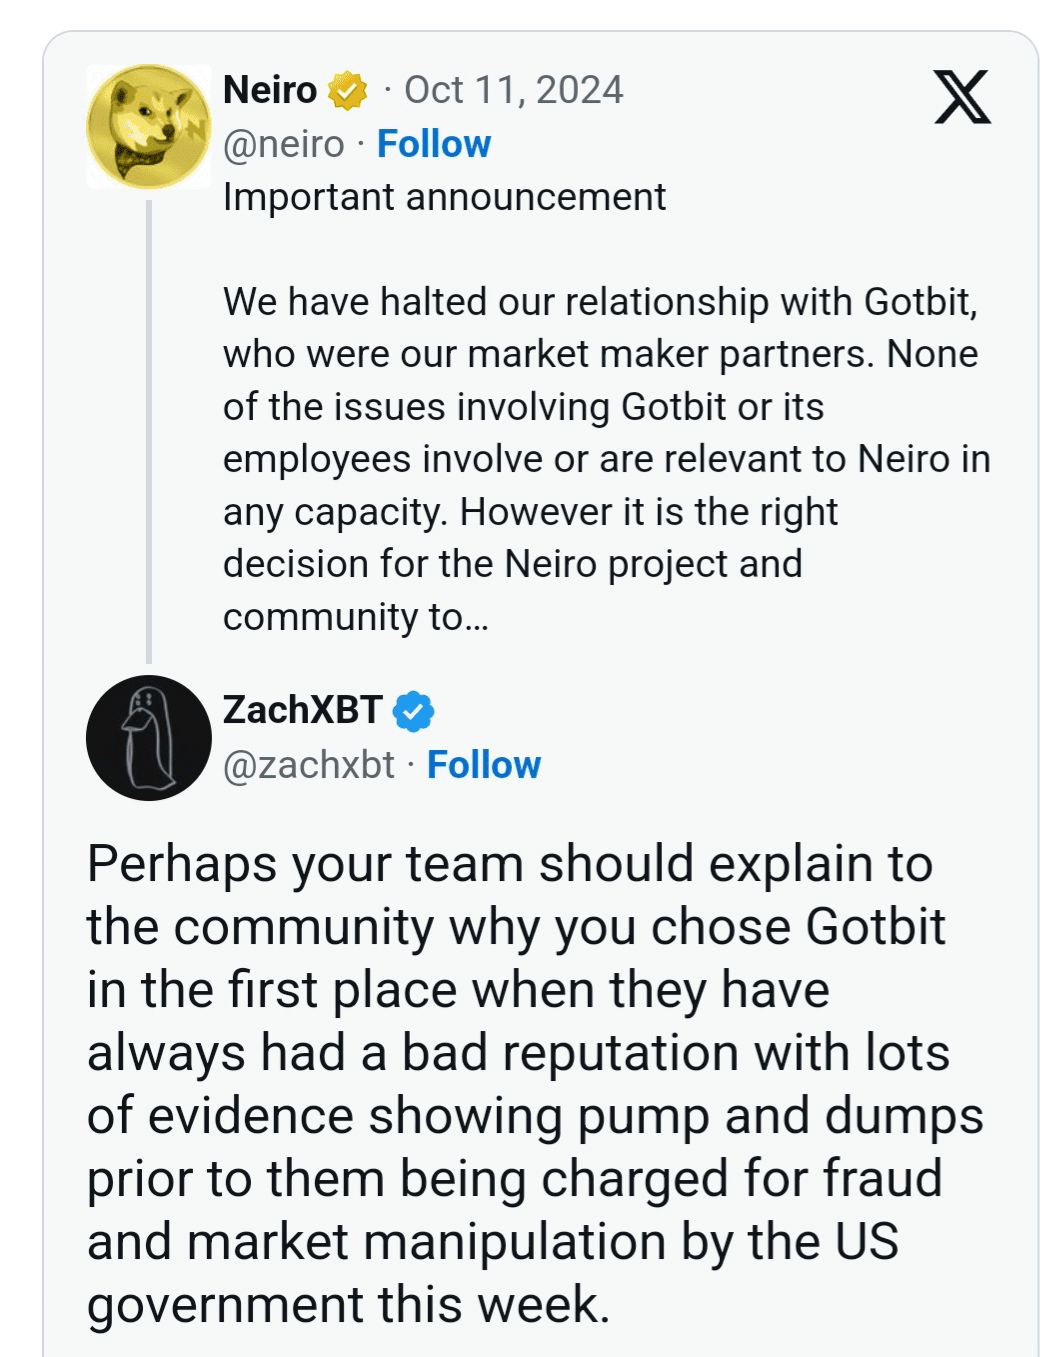Screen dimensions: 1061x1357
Task: Open the ZachXBT display name
Action: 302,710
